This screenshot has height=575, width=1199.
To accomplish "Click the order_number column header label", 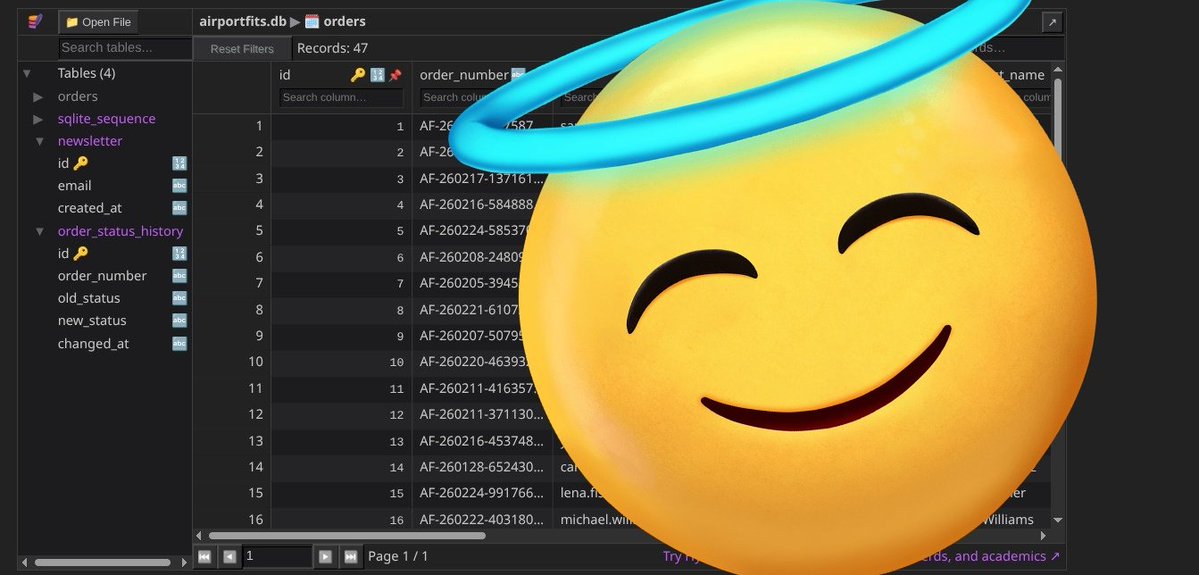I will [464, 75].
